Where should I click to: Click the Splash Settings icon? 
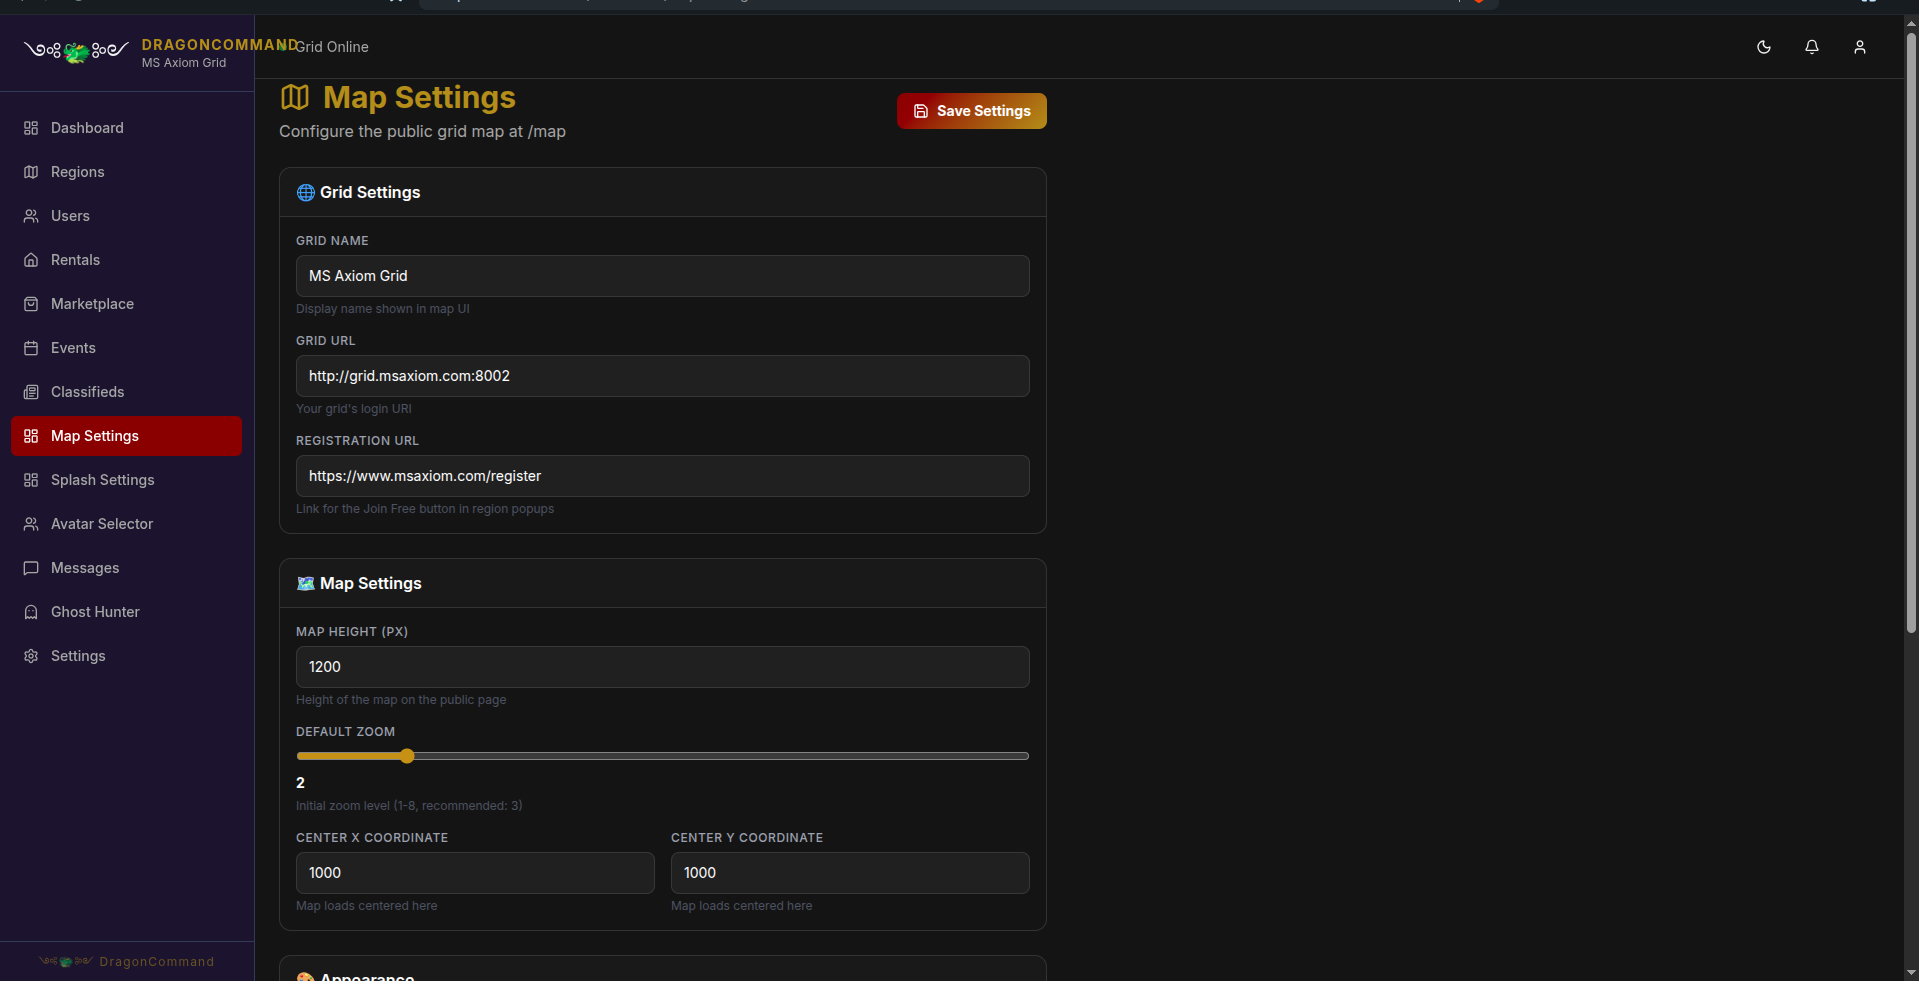(x=31, y=480)
